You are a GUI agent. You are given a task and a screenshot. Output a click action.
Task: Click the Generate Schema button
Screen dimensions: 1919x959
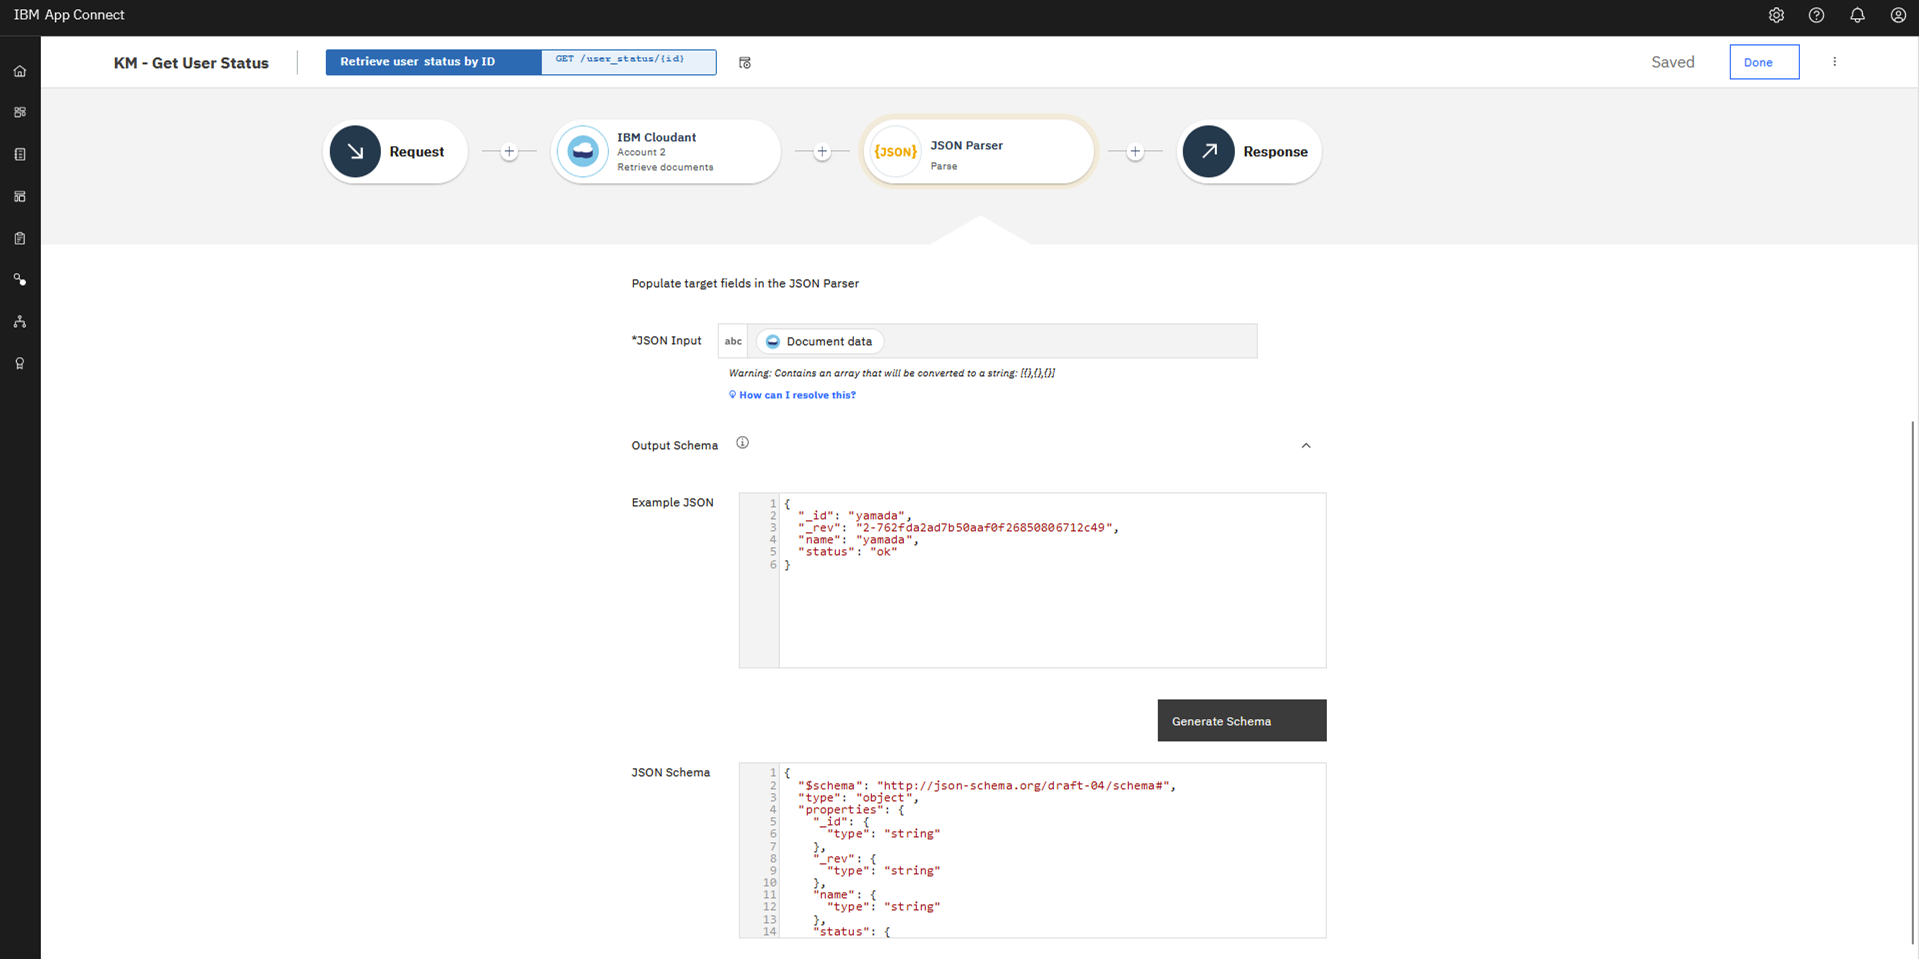pos(1242,720)
